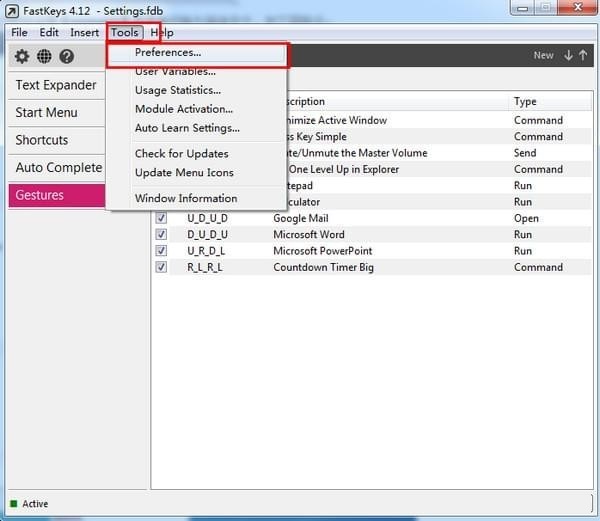This screenshot has height=521, width=600.
Task: Open the Auto Complete section
Action: pos(58,167)
